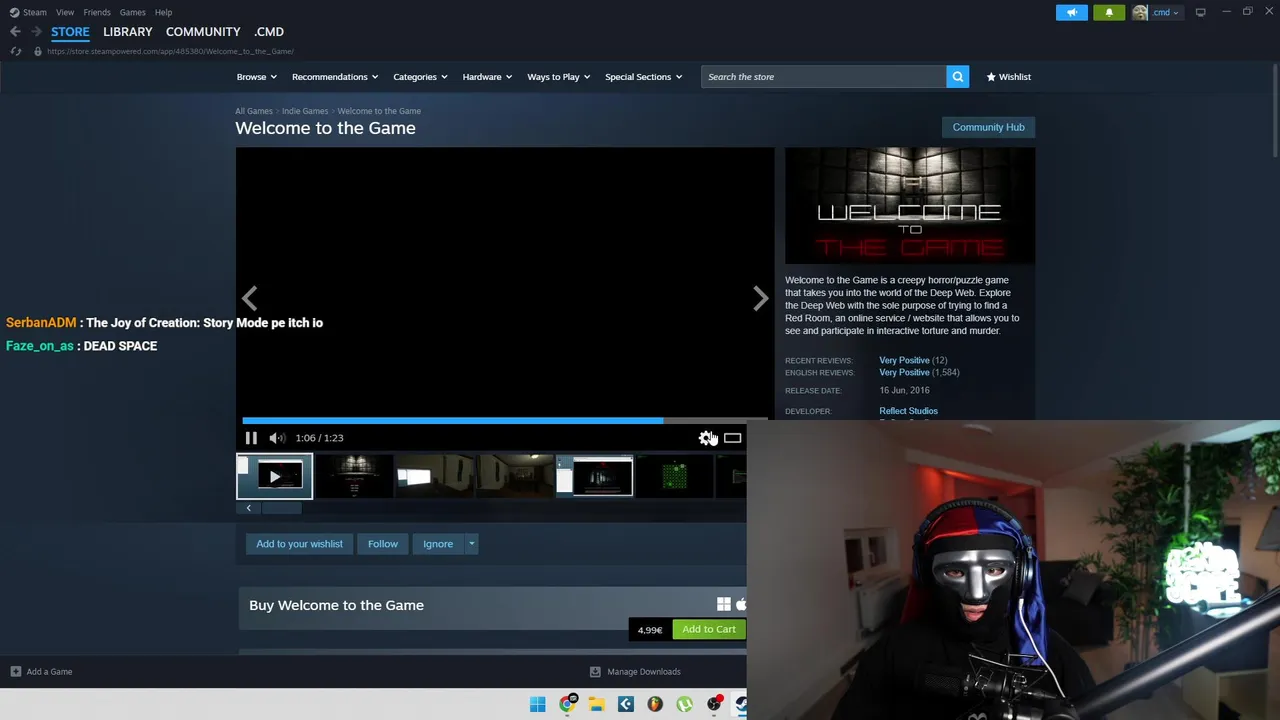This screenshot has height=720, width=1280.
Task: Open the Games menu
Action: click(132, 12)
